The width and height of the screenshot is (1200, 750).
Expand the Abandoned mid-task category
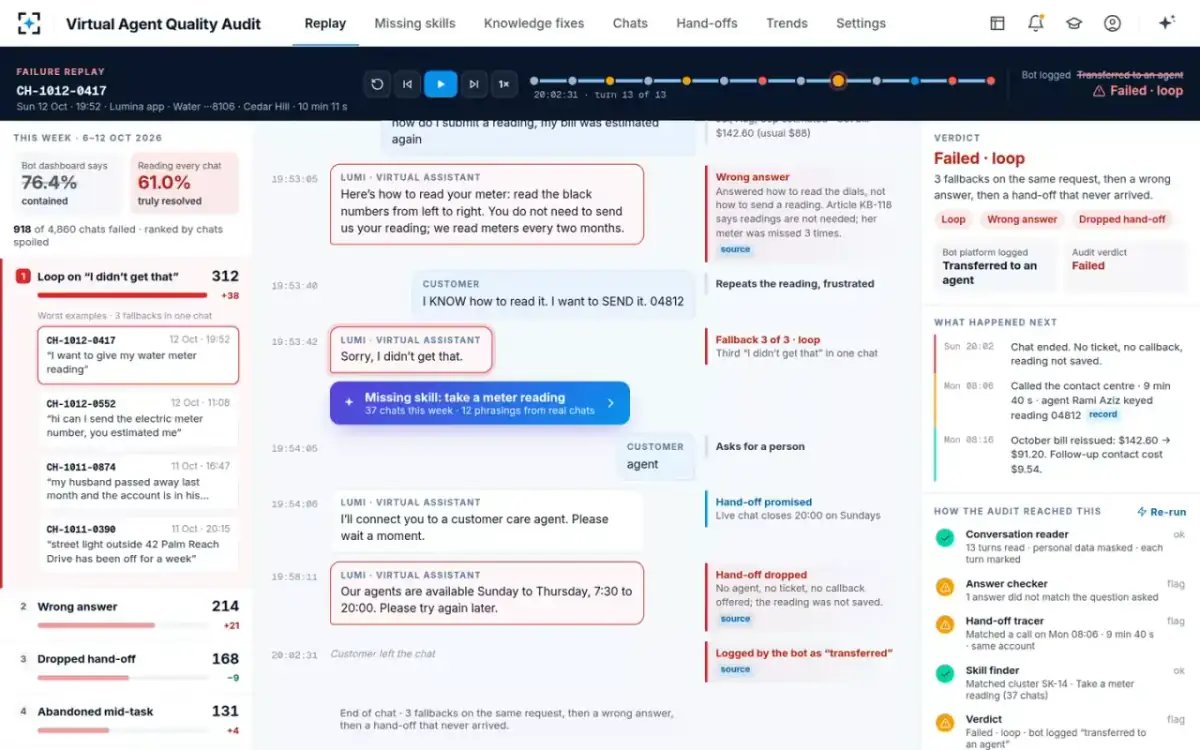[127, 717]
